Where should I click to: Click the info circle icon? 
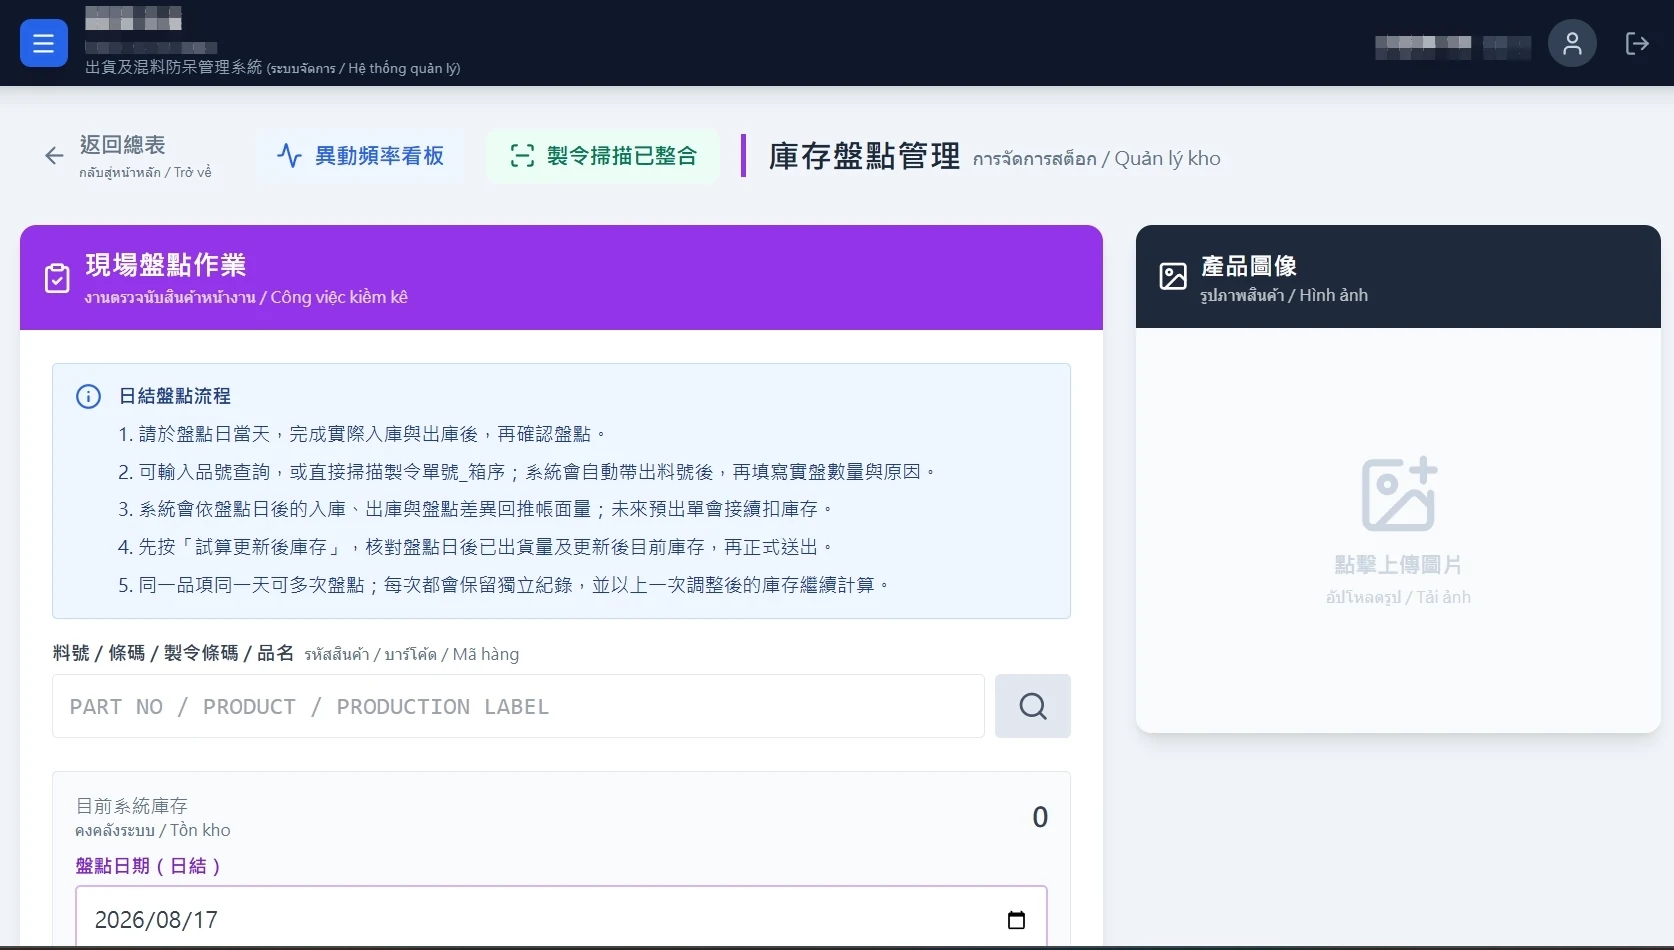(89, 396)
